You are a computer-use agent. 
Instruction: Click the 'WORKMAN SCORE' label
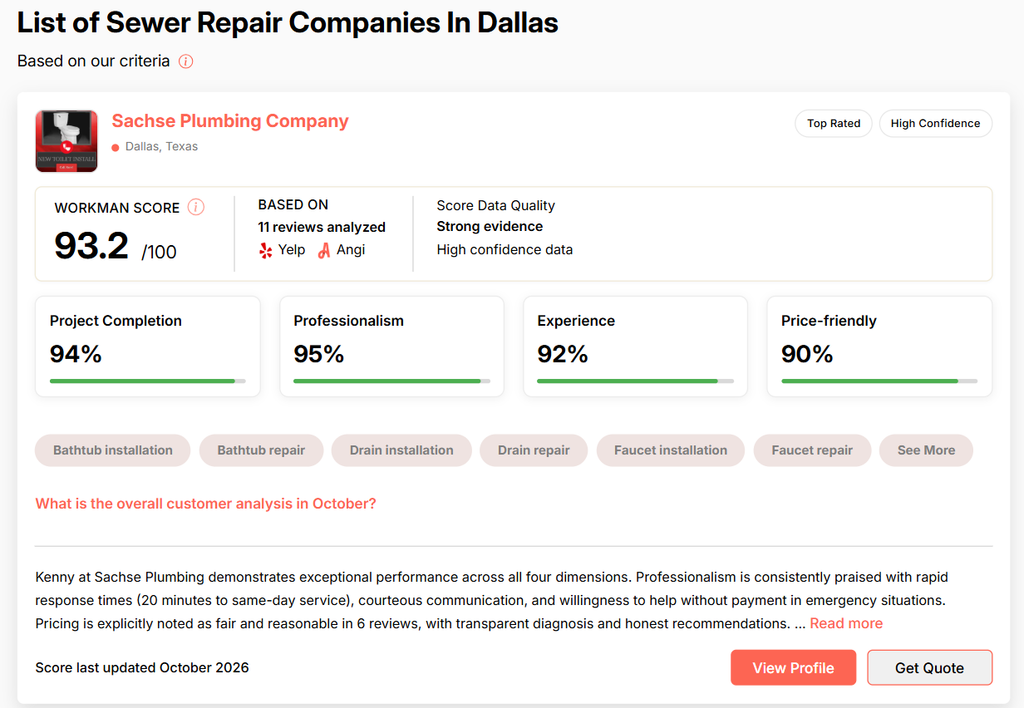117,208
